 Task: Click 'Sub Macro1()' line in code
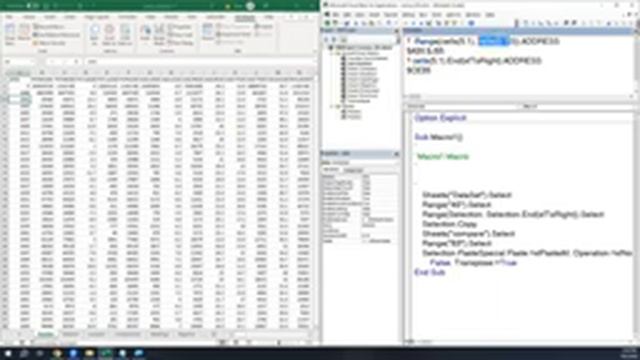439,137
